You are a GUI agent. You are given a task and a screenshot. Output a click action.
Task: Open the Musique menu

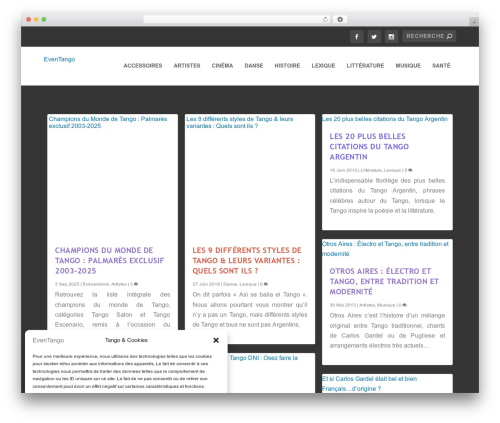click(x=408, y=66)
